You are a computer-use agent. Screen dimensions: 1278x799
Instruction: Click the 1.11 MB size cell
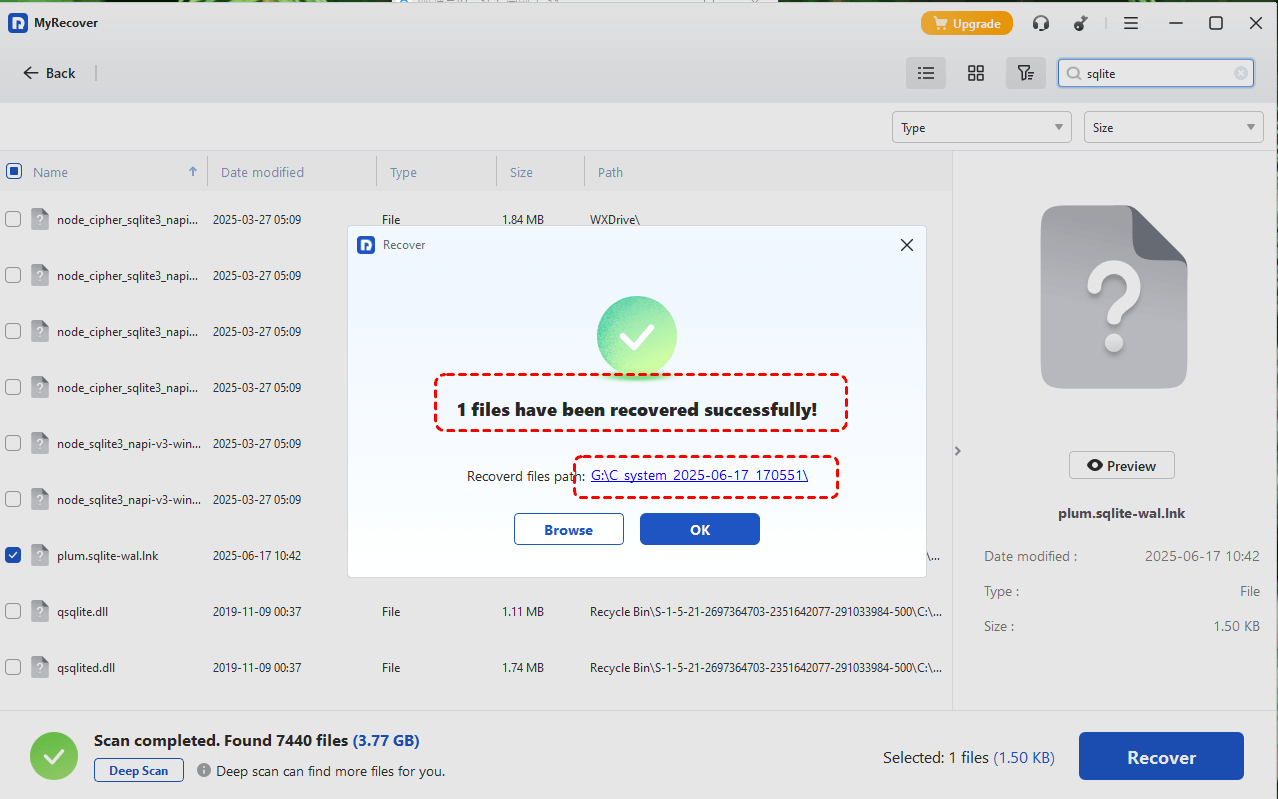coord(523,611)
